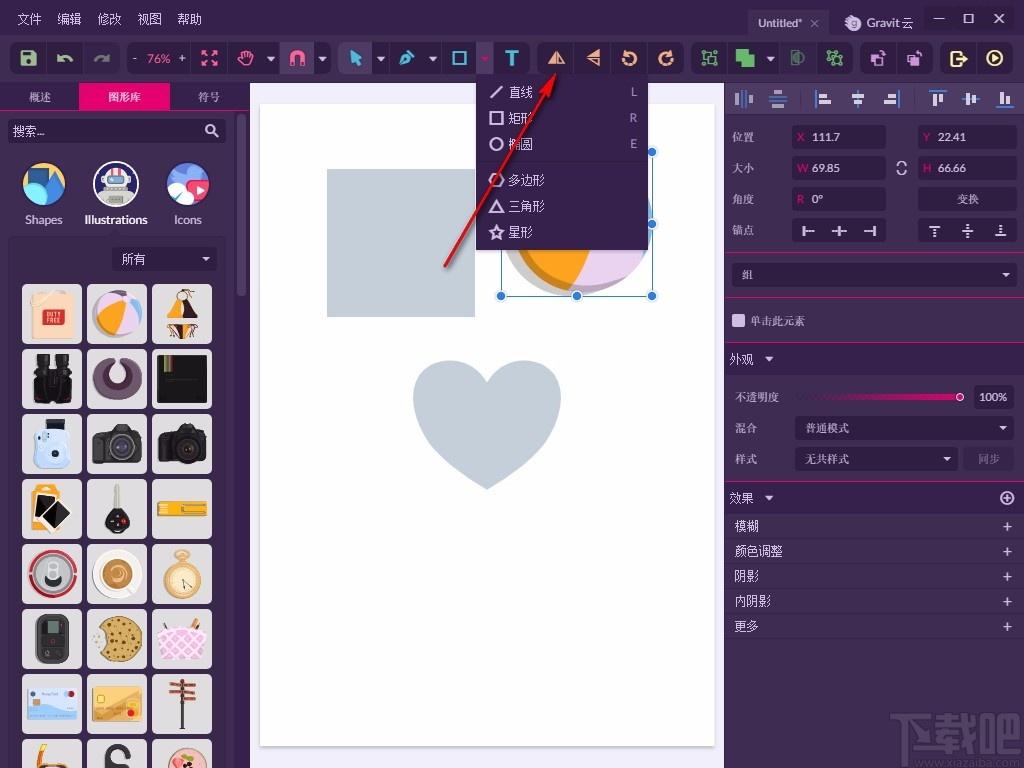Click the 变换 transform button

click(x=967, y=199)
